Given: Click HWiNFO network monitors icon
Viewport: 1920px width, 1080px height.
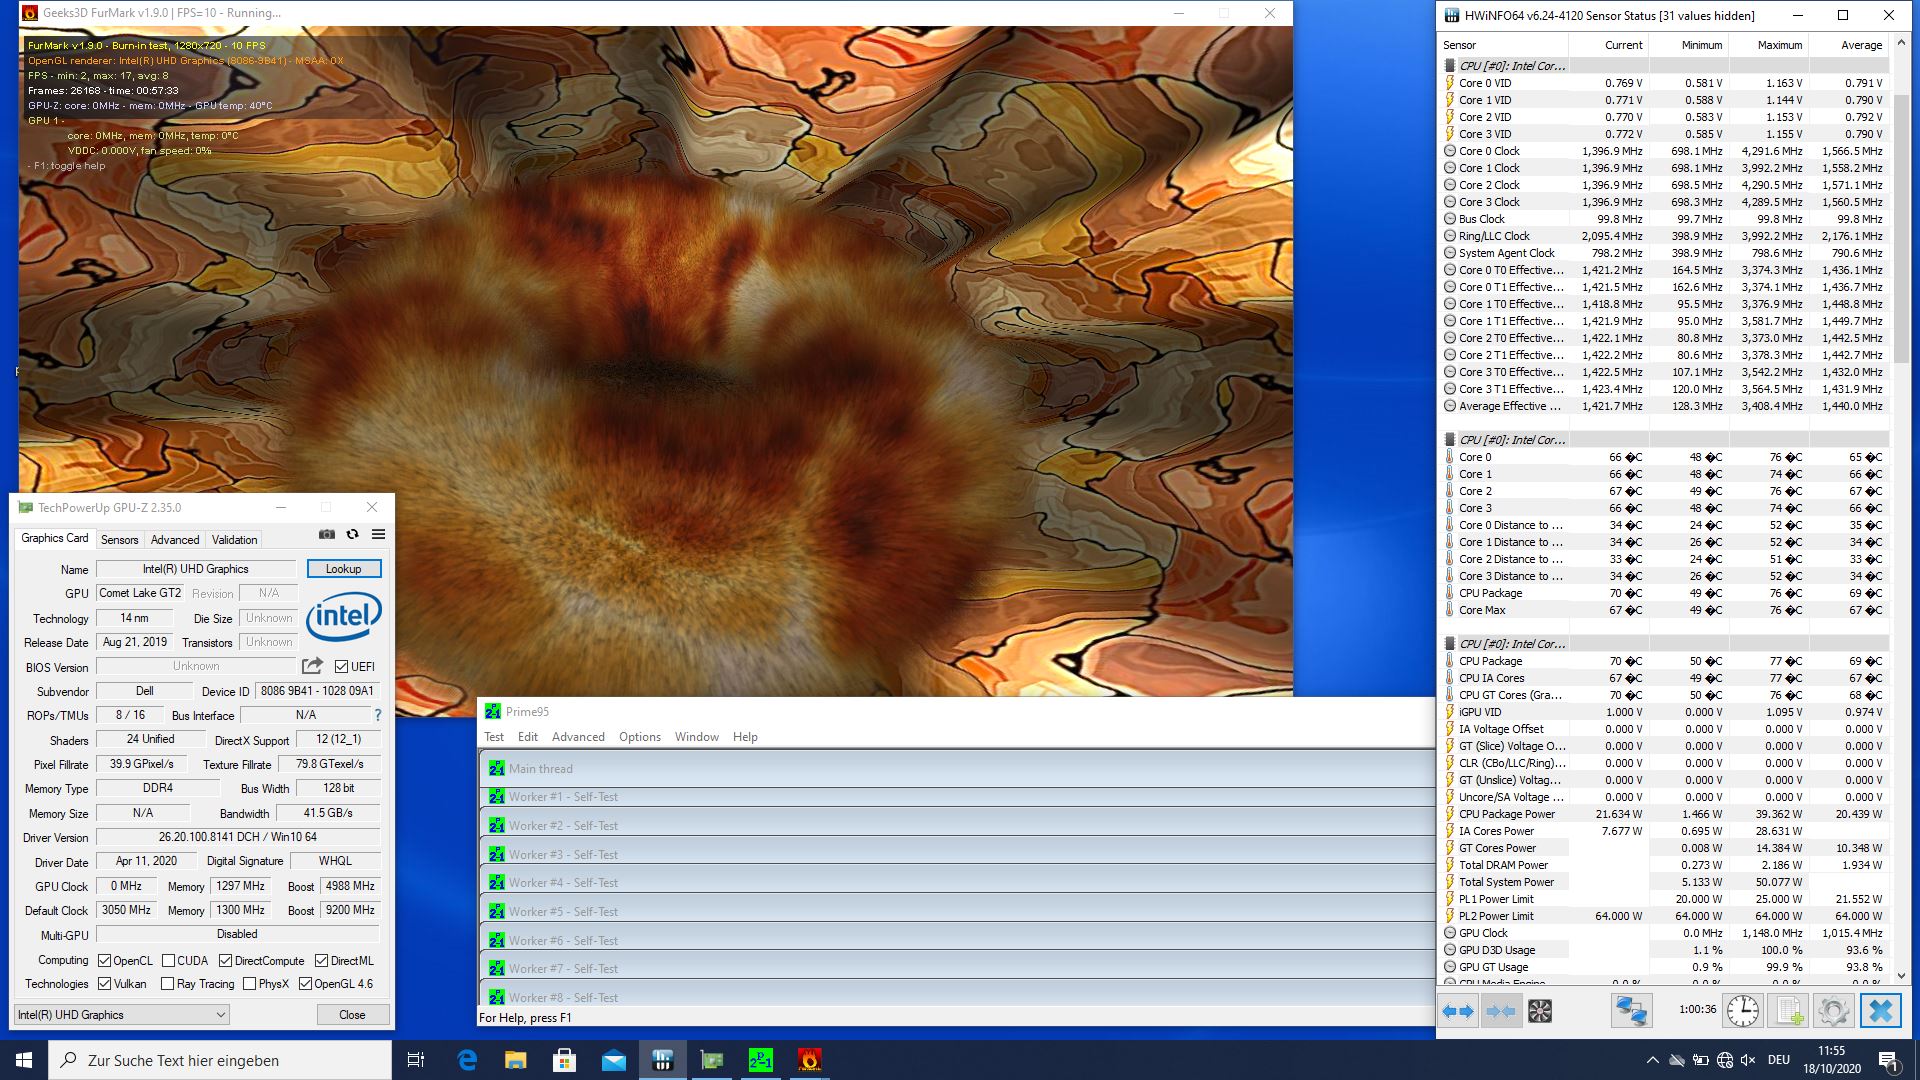Looking at the screenshot, I should tap(1631, 1011).
